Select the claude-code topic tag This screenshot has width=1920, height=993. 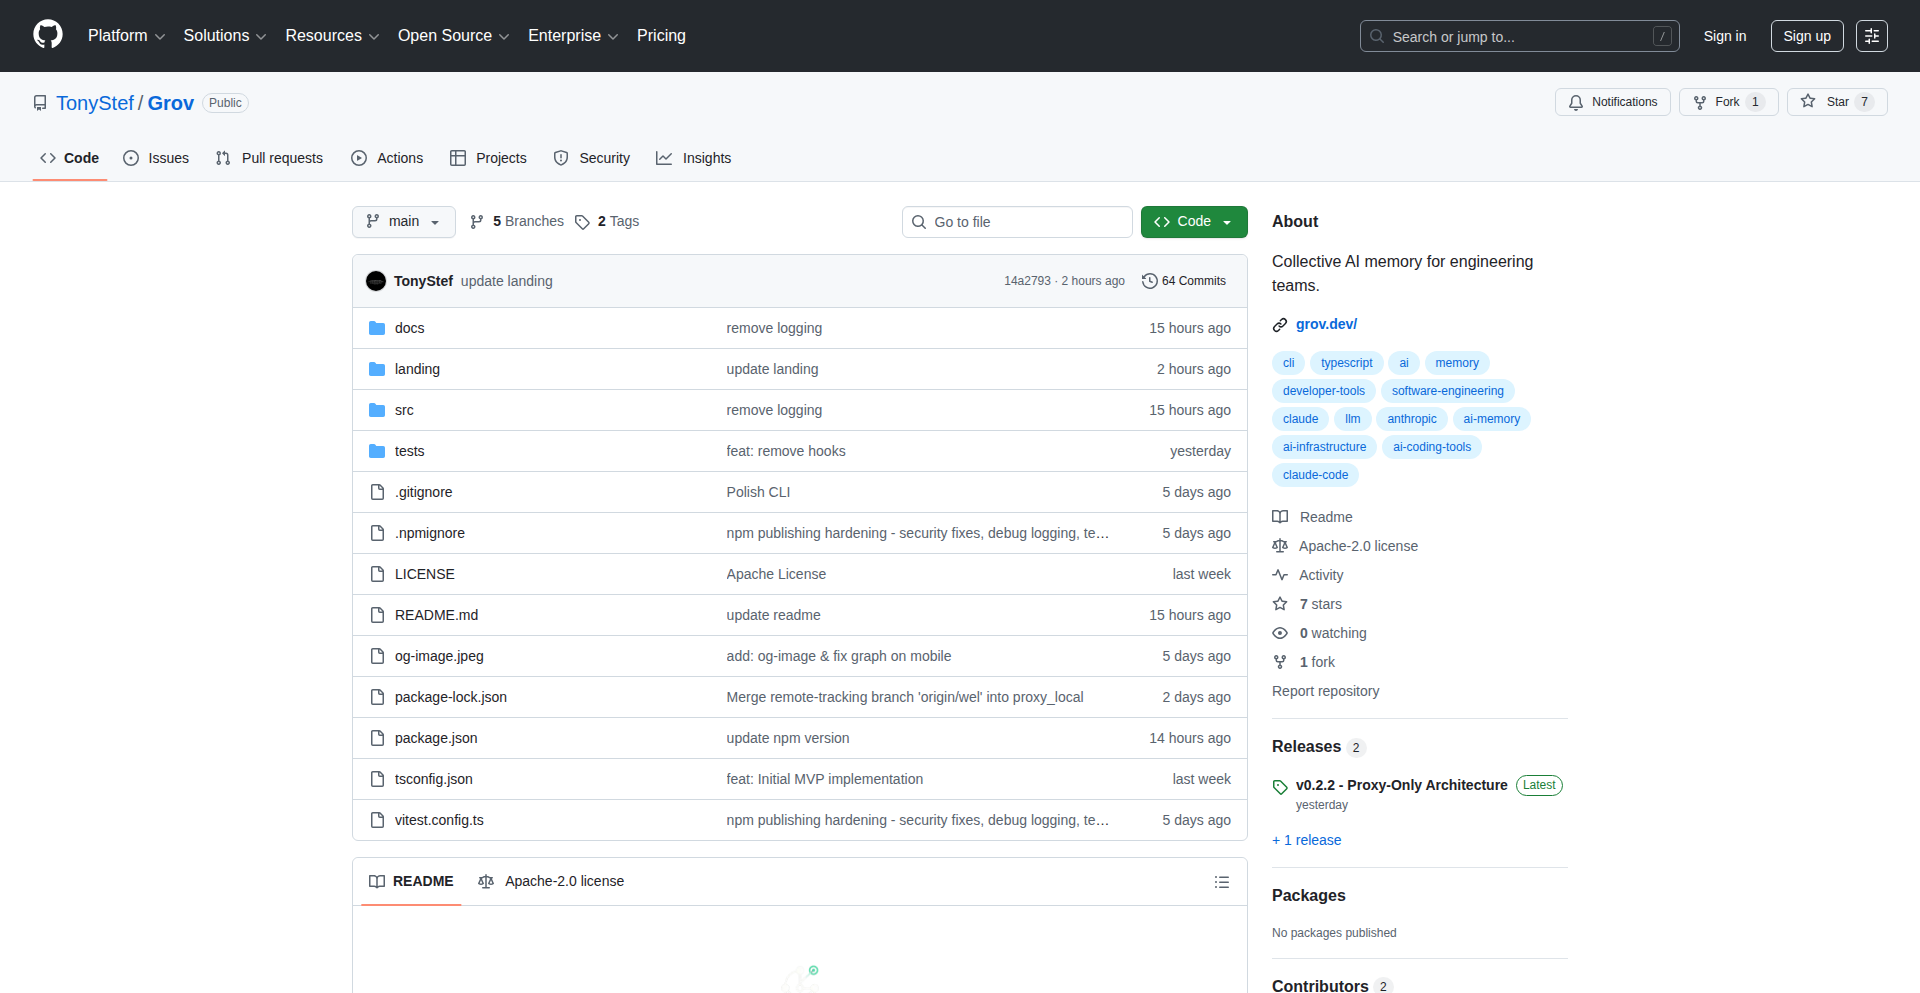pos(1315,475)
